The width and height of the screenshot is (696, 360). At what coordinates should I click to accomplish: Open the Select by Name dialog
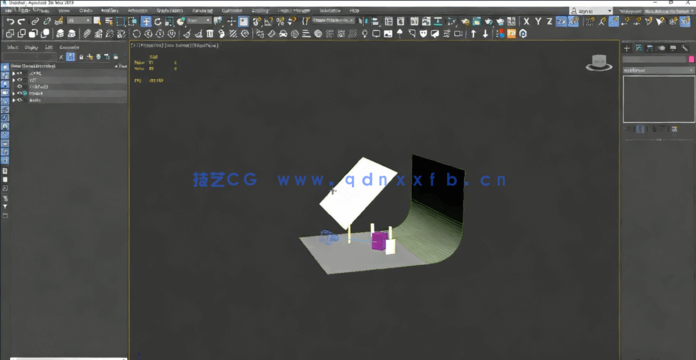coord(109,21)
